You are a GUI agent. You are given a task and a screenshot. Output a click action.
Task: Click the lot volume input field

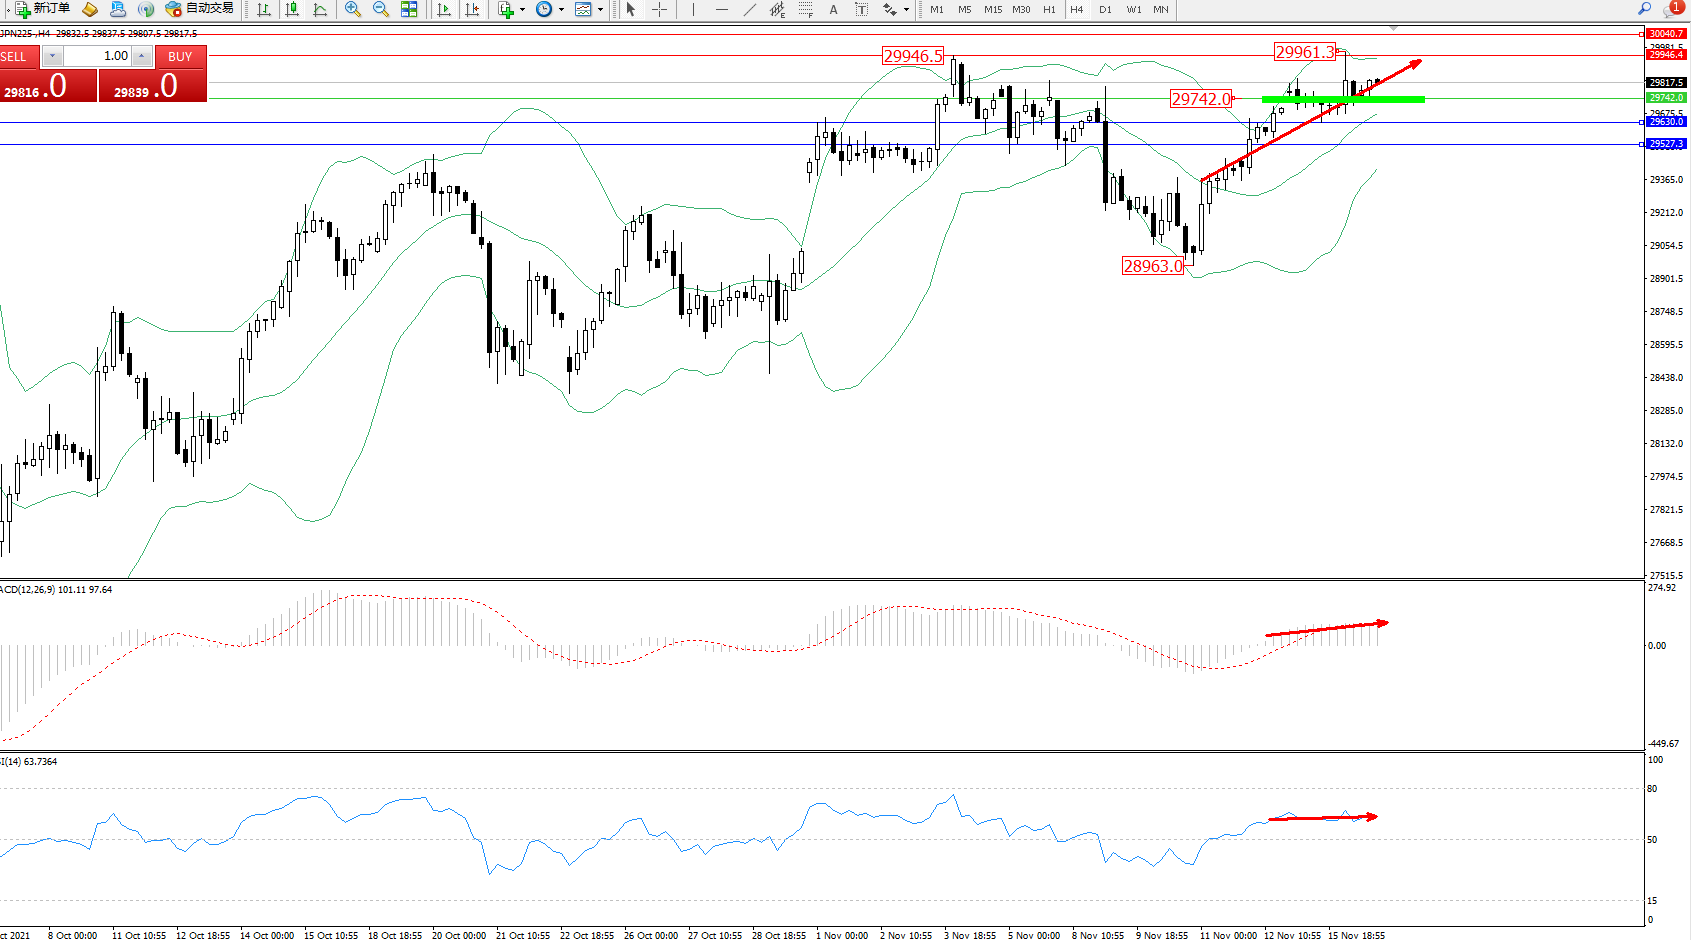[98, 56]
